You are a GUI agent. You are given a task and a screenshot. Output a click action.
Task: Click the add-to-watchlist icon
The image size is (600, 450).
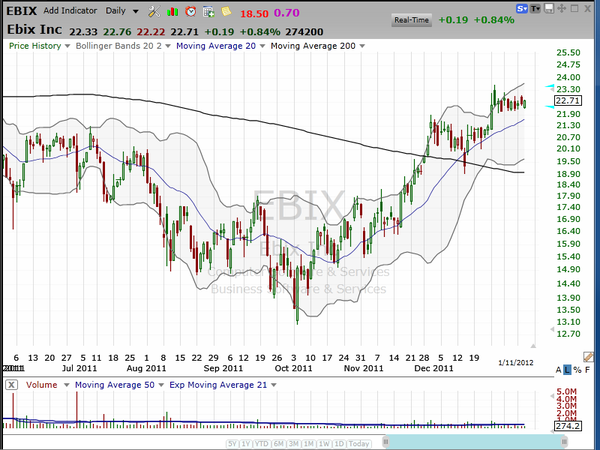tap(209, 11)
